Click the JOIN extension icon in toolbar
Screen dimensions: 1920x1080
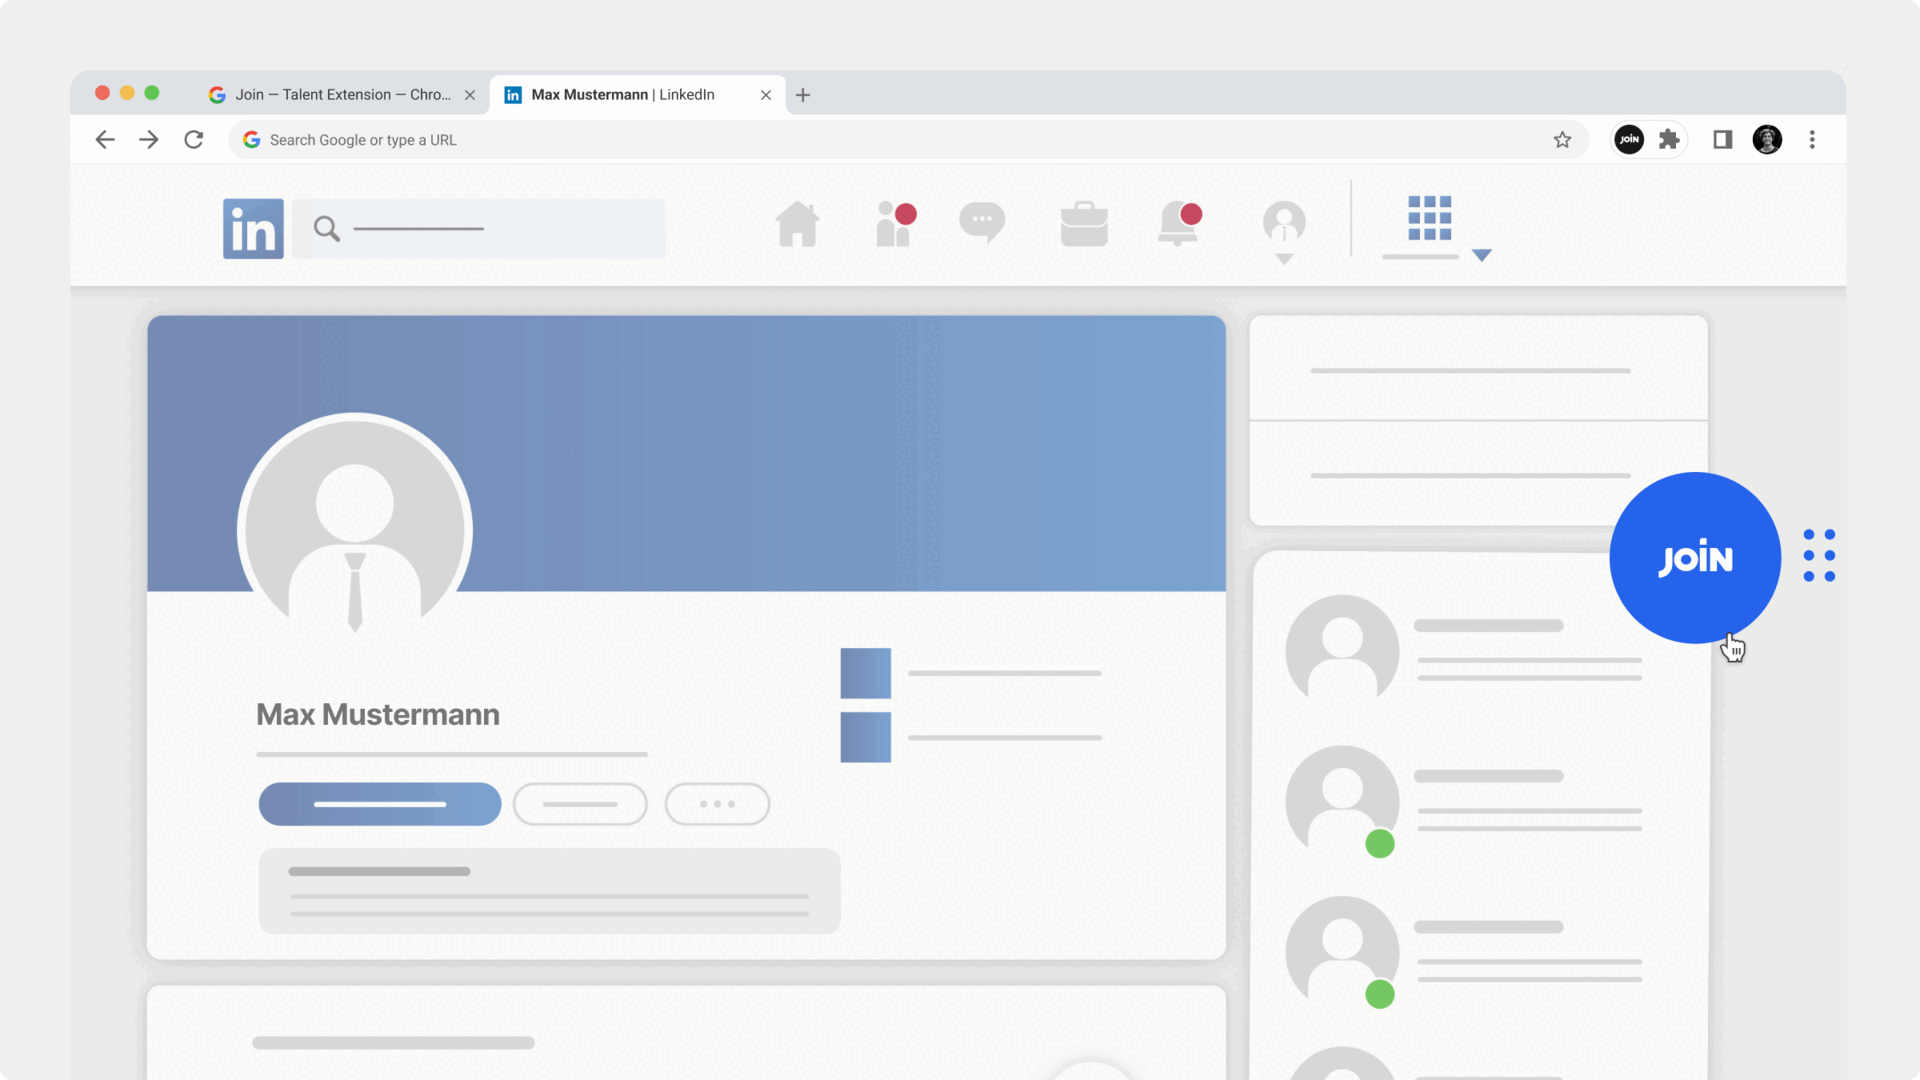point(1629,140)
